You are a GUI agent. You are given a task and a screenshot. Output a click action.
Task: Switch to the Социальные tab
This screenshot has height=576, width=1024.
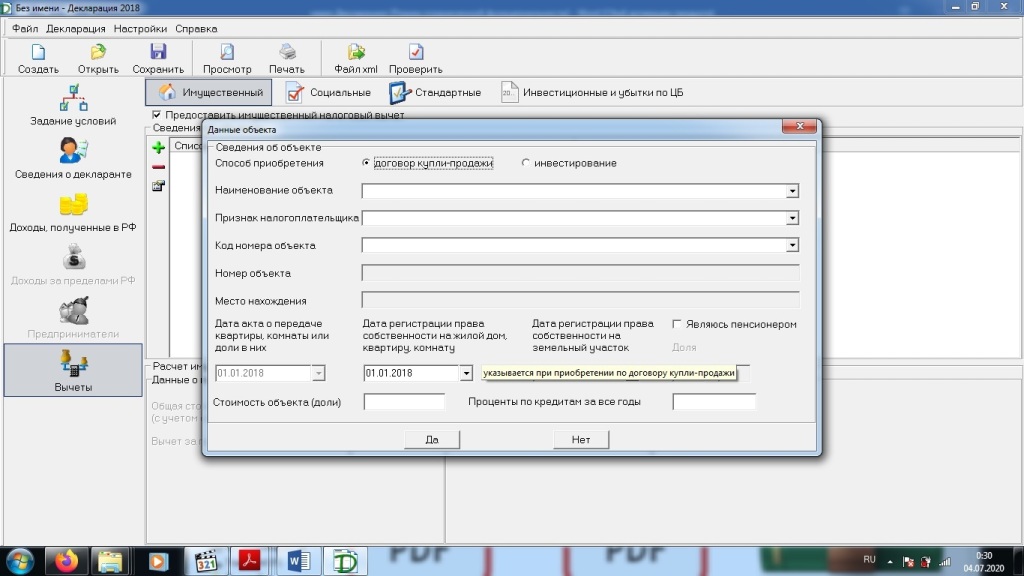pos(328,93)
